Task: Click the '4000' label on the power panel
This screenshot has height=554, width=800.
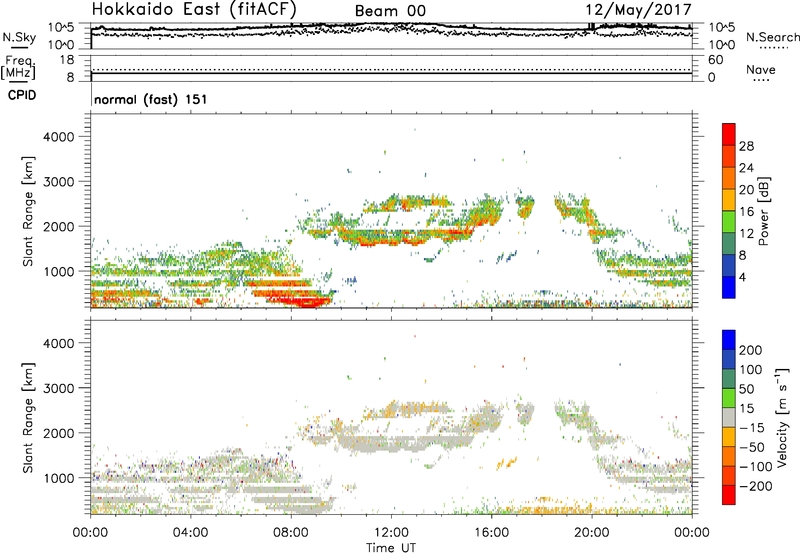Action: click(59, 137)
